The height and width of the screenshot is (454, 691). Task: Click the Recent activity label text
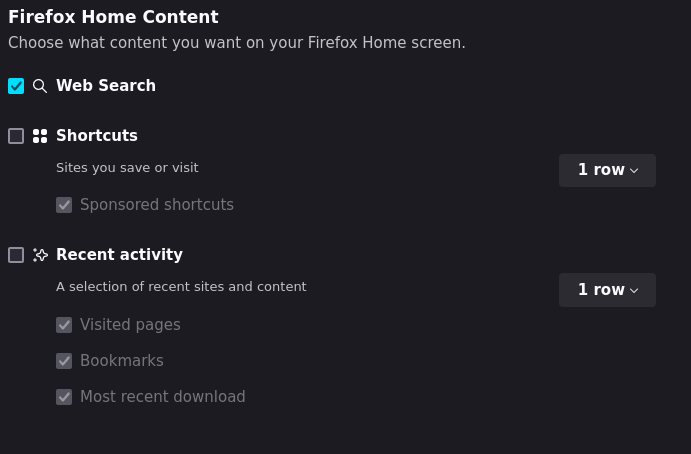pos(119,254)
